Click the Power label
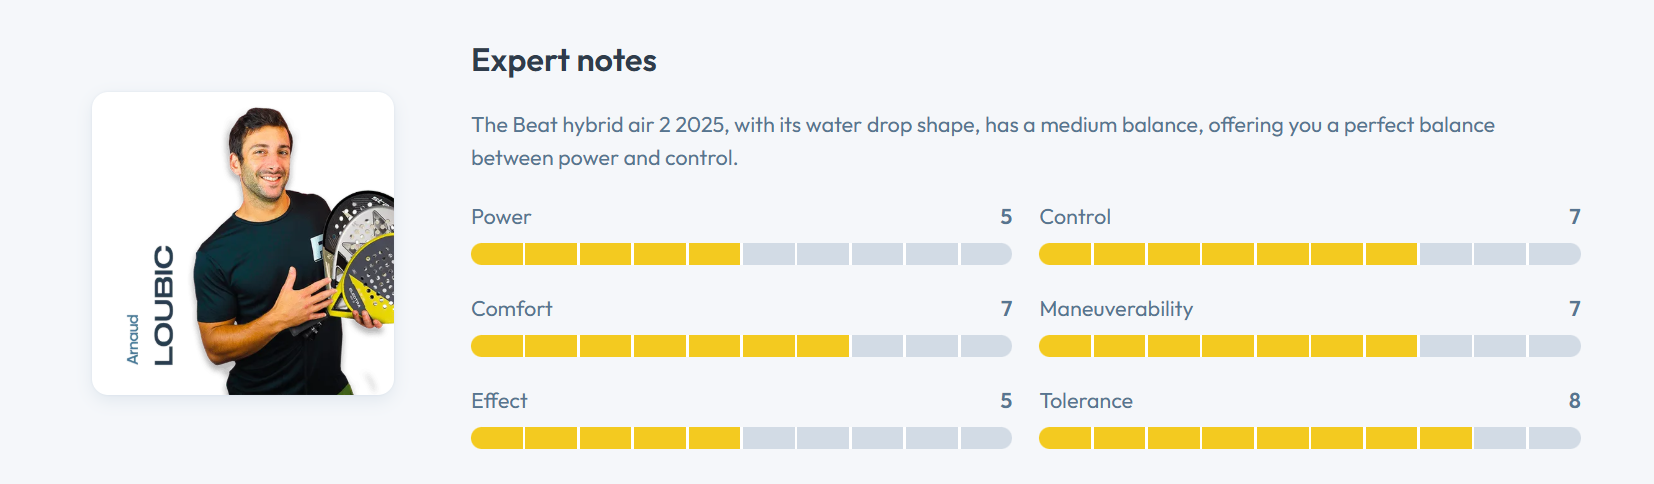 (501, 217)
